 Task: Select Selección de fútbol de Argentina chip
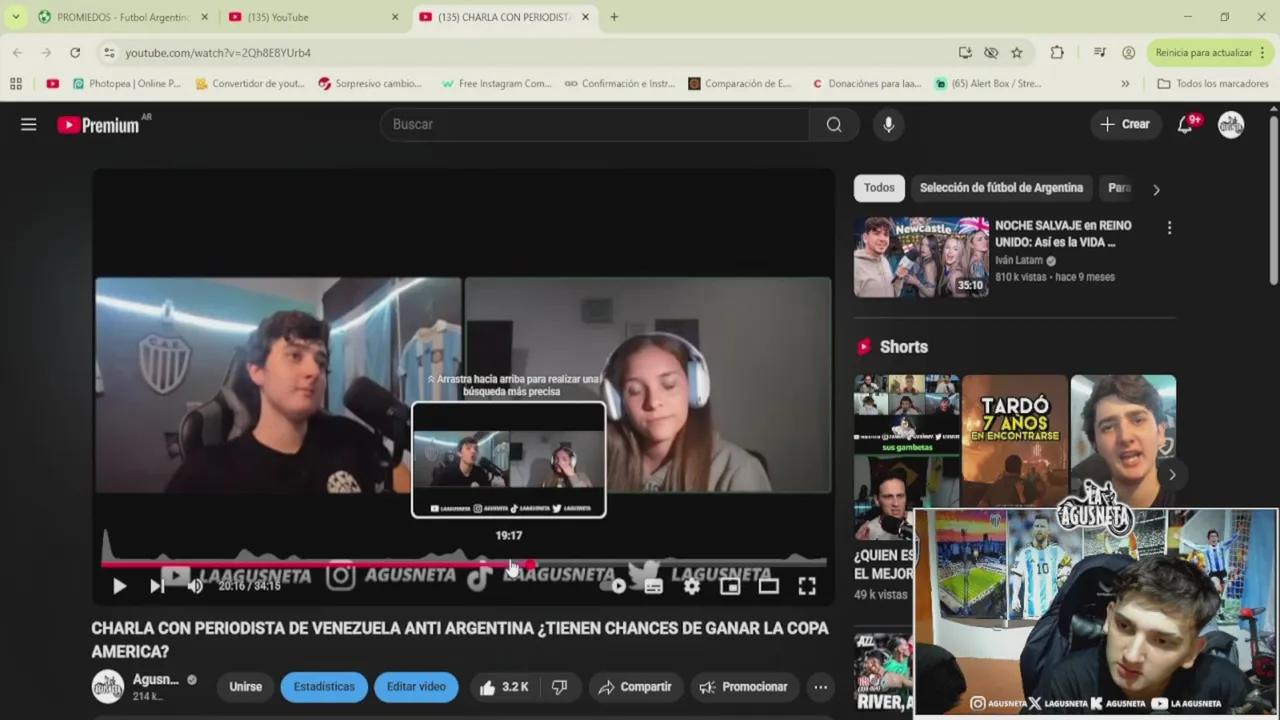[1001, 188]
